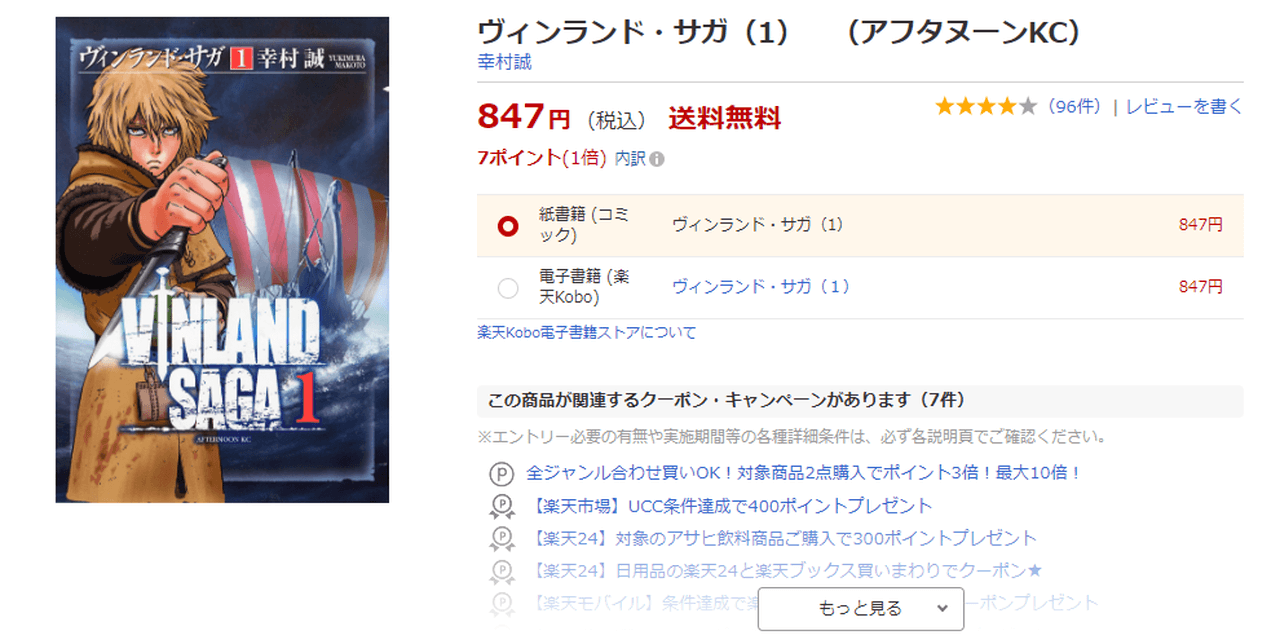
Task: Select the 電子書籍 (楽天Kobo) radio button
Action: 508,288
